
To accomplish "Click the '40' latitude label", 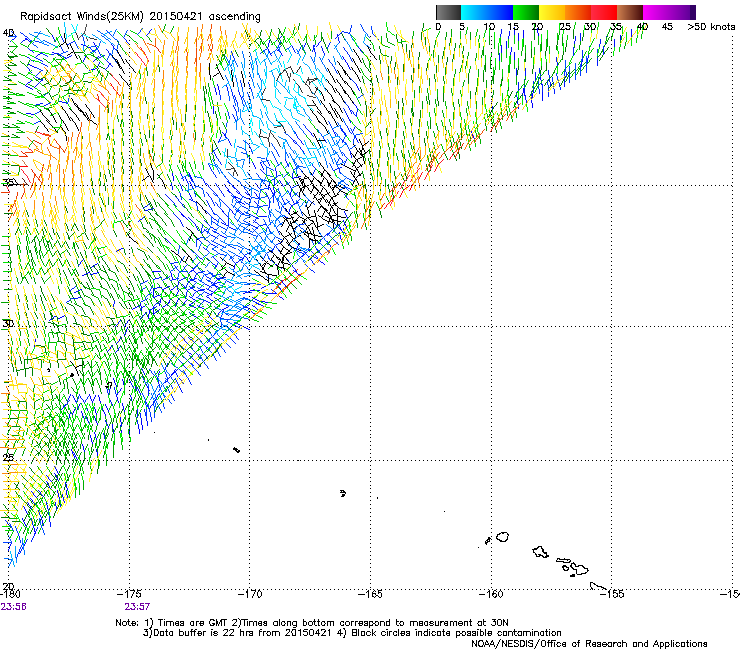I will [8, 33].
